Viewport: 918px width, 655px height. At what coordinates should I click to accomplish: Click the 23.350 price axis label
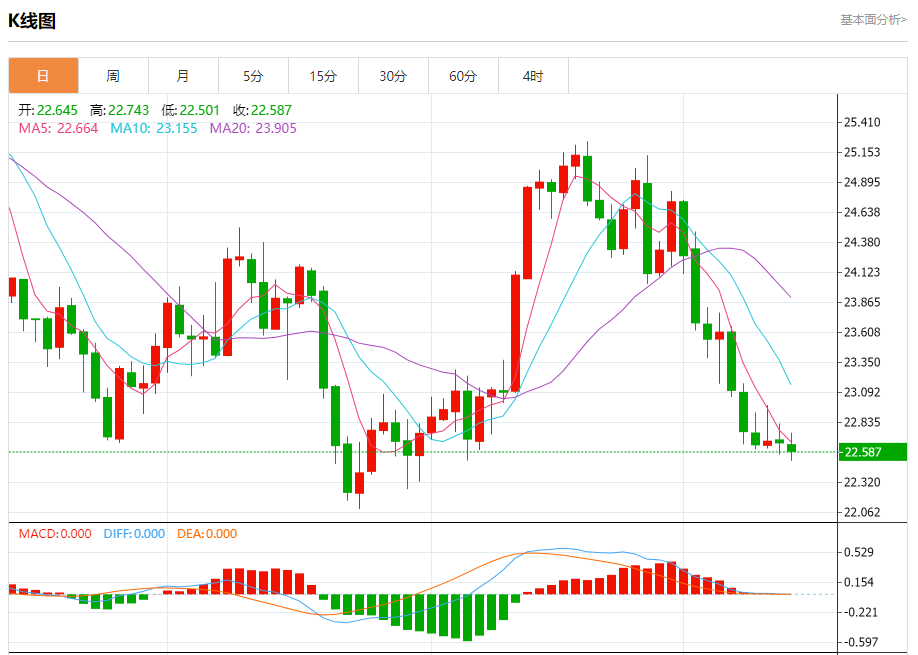[x=862, y=362]
